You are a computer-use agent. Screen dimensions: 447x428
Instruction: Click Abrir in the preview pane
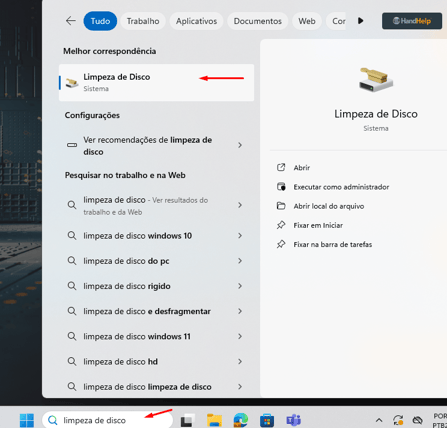[302, 168]
